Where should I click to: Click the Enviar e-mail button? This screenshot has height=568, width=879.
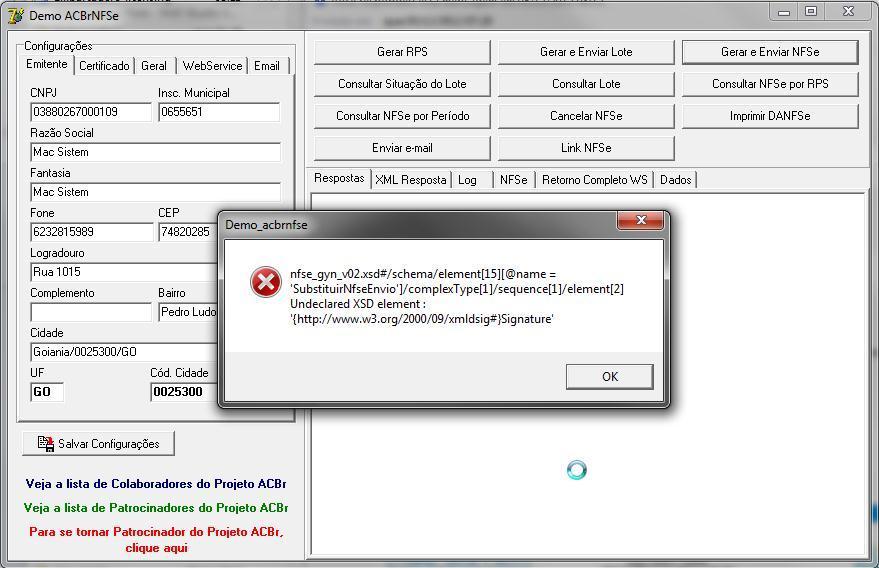point(402,148)
